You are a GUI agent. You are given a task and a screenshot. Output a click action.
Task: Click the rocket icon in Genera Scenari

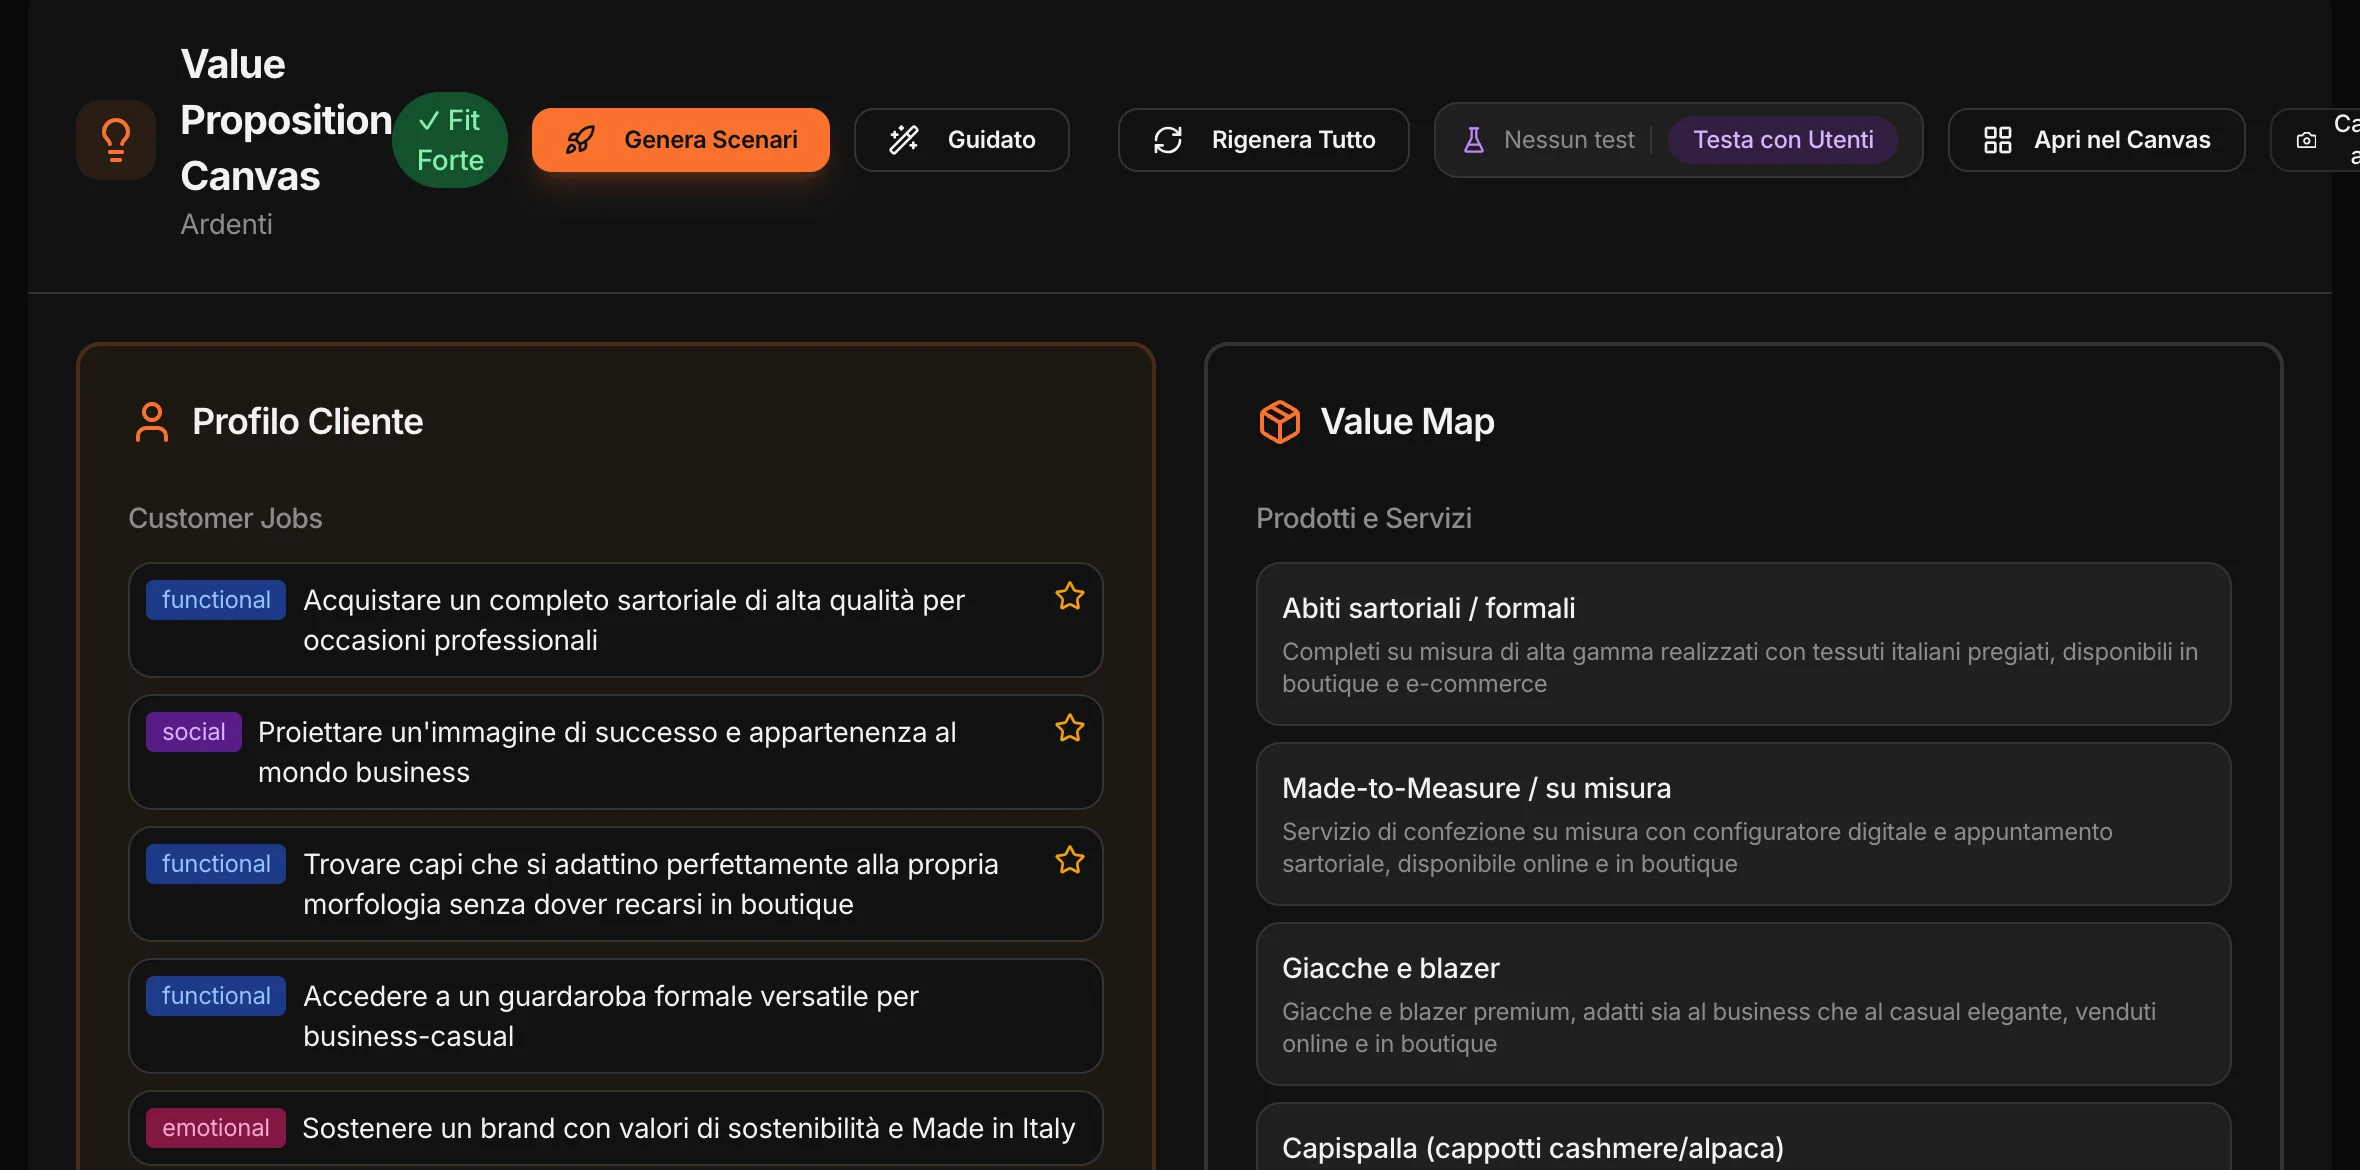click(580, 140)
